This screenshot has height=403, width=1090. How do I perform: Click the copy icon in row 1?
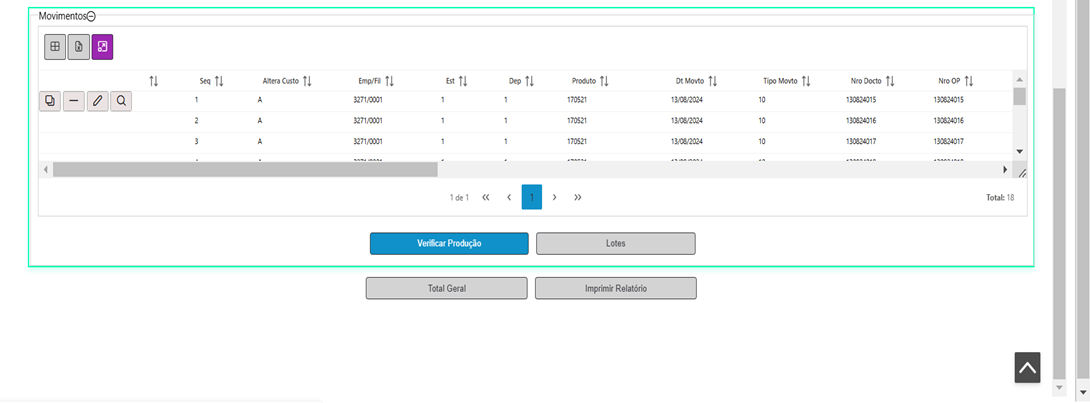(x=50, y=101)
